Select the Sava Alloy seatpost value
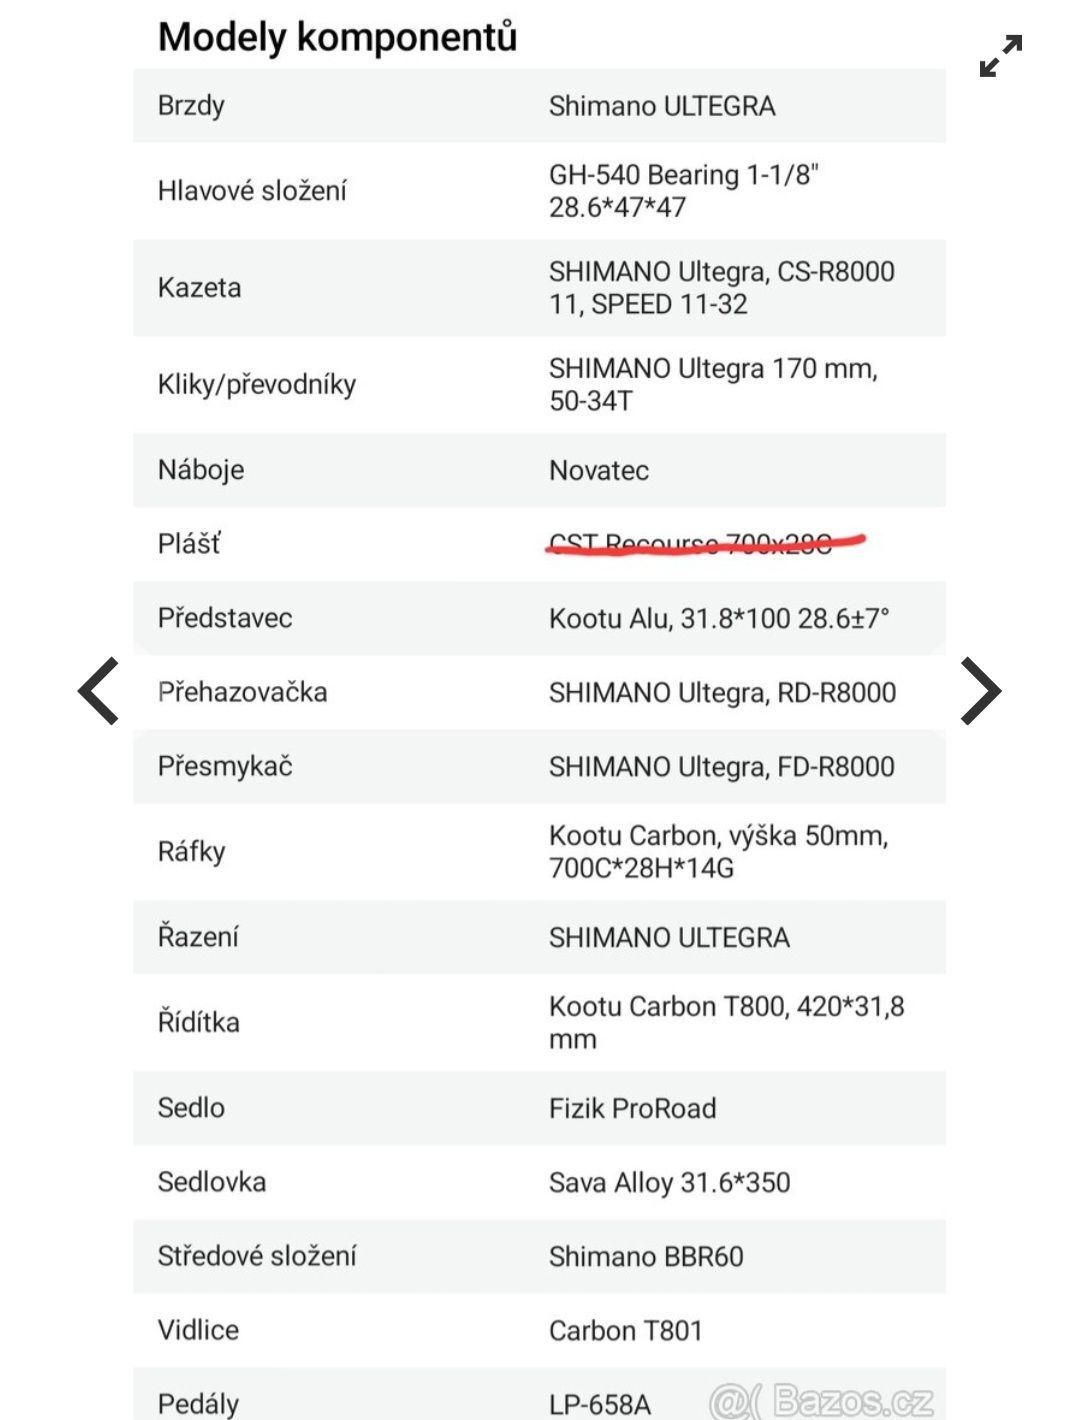The height and width of the screenshot is (1420, 1080). click(x=669, y=1182)
